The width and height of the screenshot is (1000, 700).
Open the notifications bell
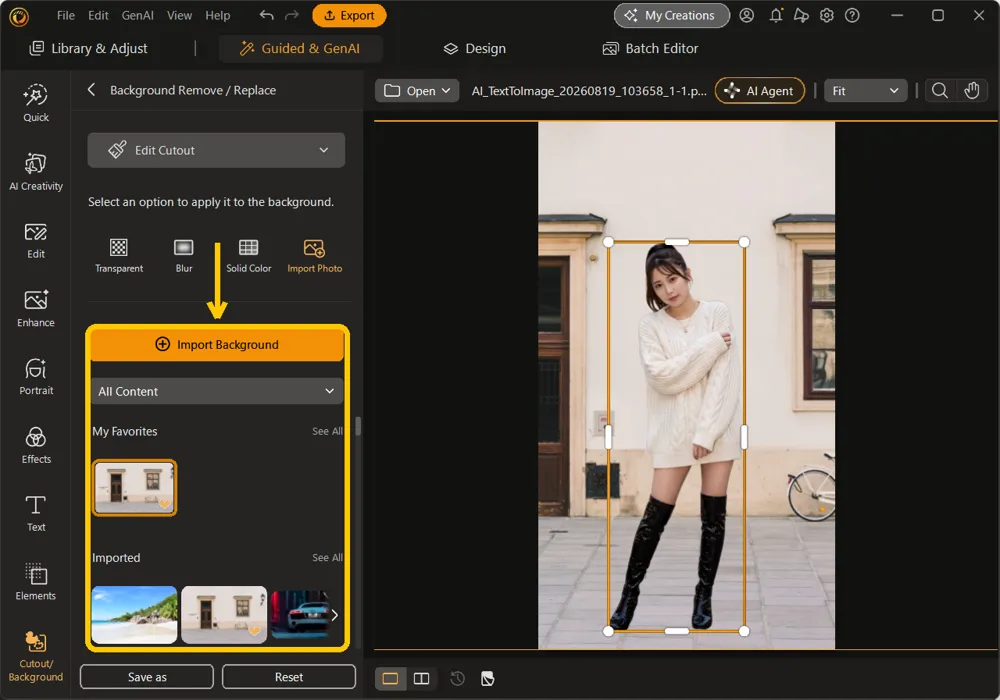point(776,15)
